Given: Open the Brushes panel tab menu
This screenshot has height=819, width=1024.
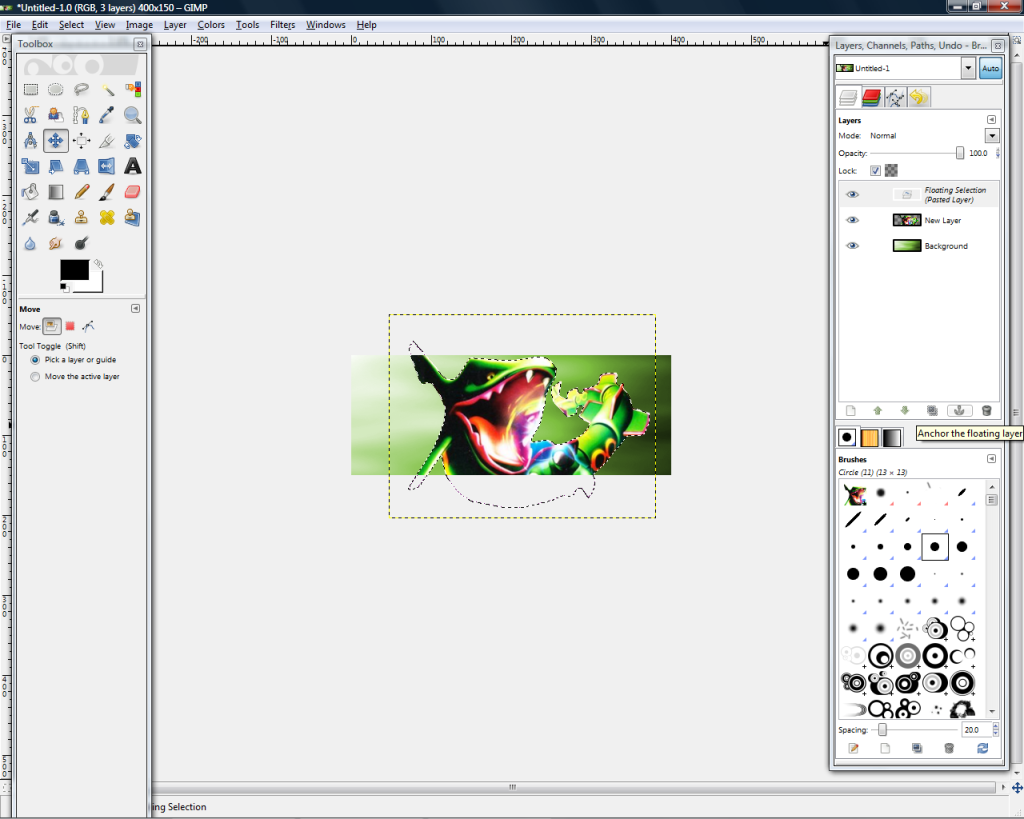Looking at the screenshot, I should tap(991, 459).
